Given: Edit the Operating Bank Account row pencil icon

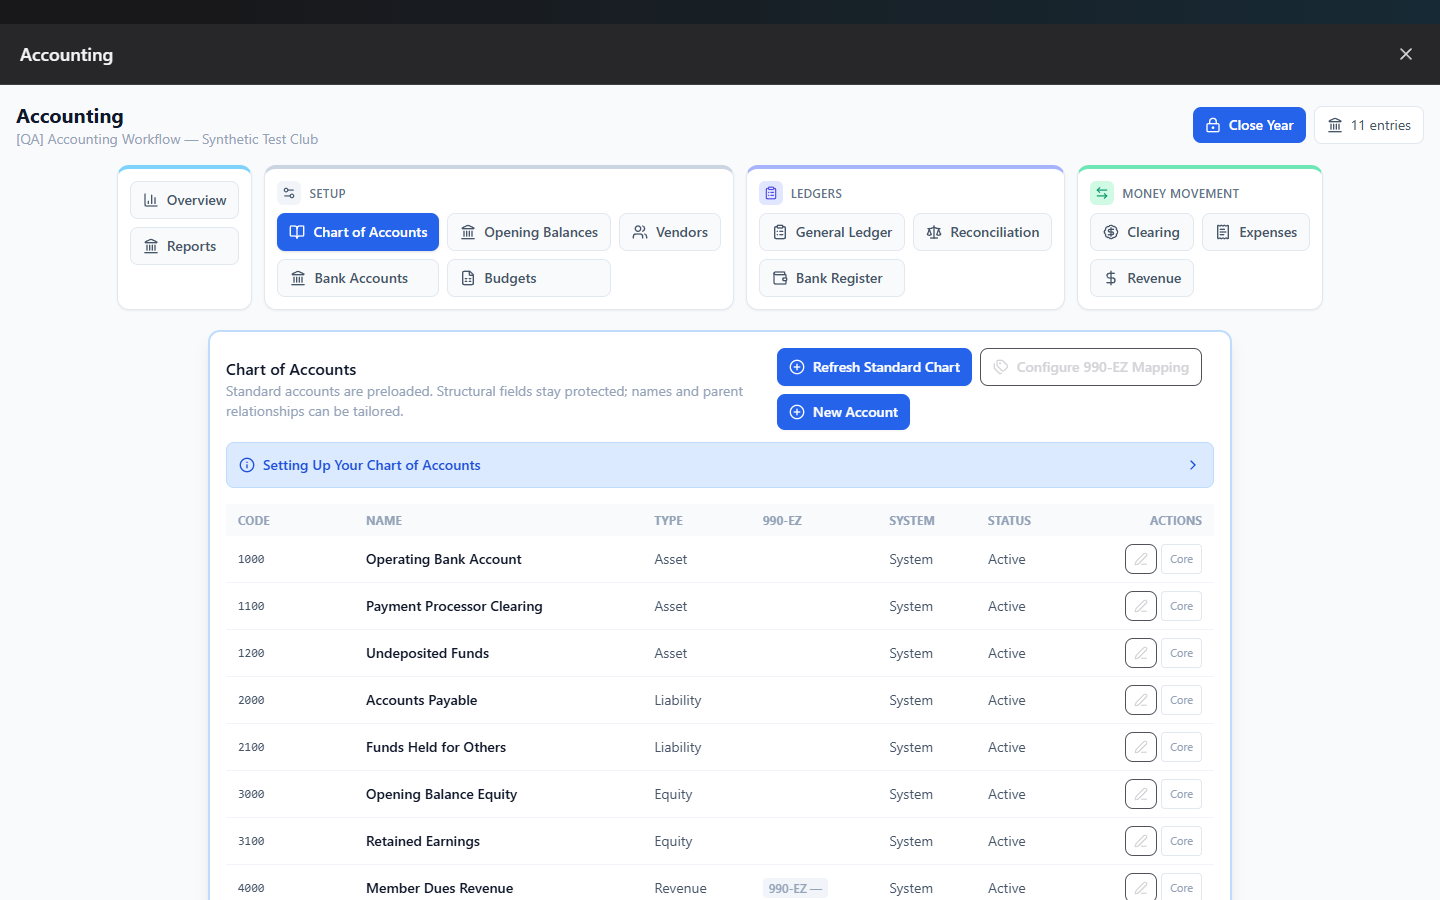Looking at the screenshot, I should [1141, 559].
